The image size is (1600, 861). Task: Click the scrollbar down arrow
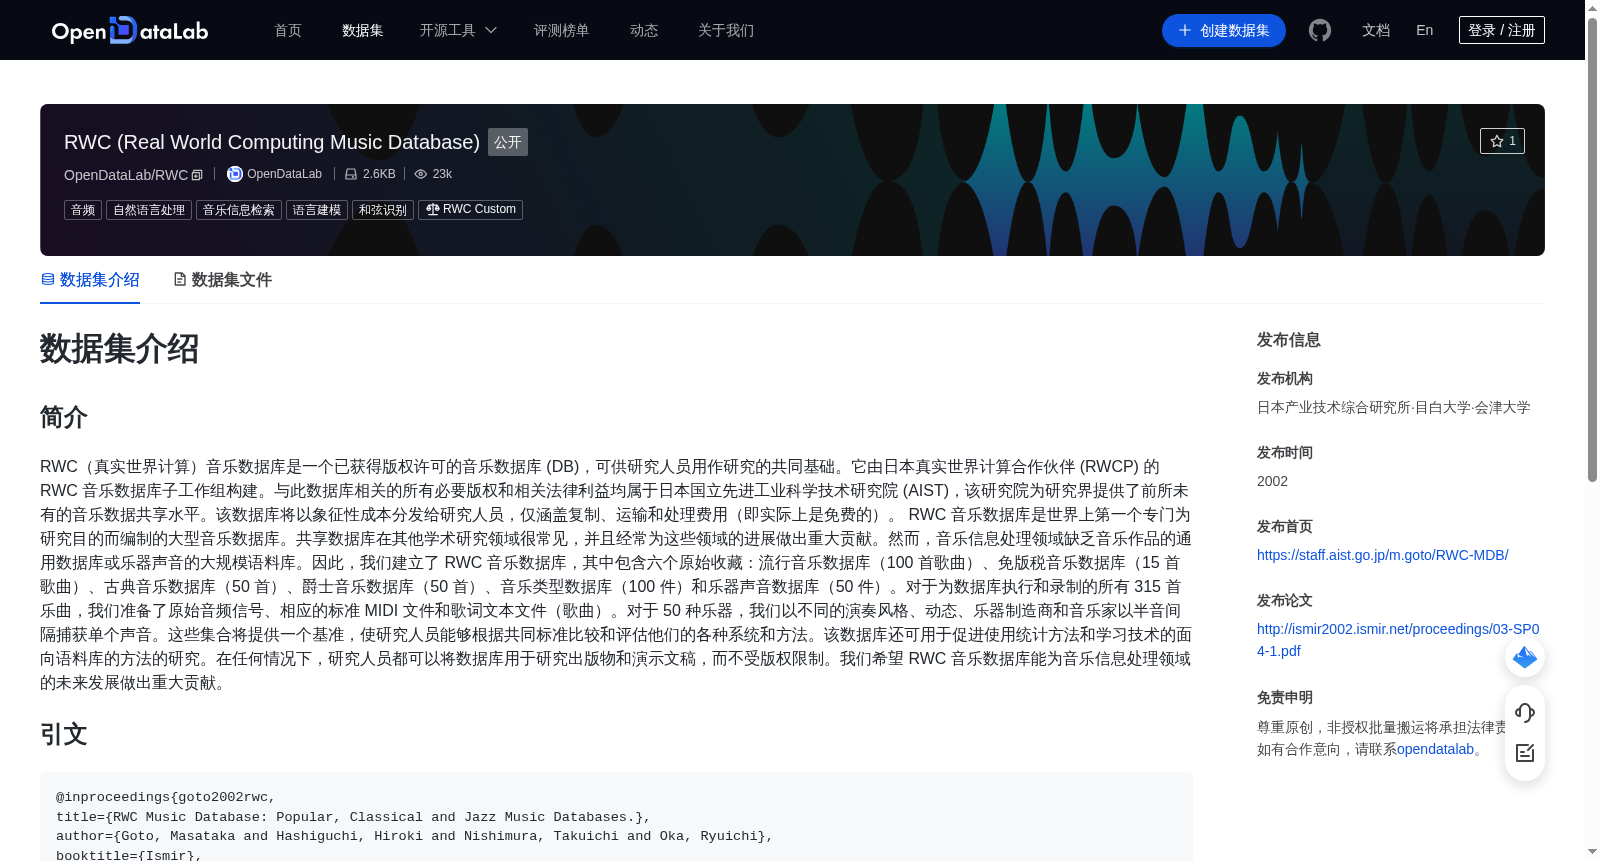click(1592, 852)
